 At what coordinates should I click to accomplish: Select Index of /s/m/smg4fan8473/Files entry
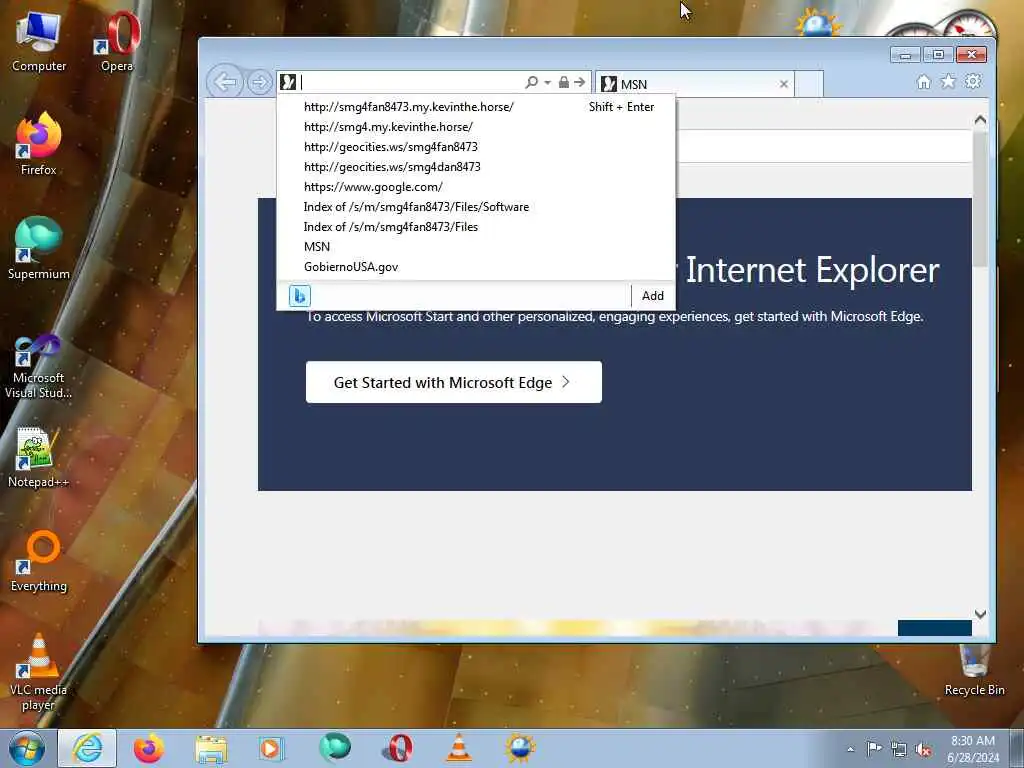[476, 227]
